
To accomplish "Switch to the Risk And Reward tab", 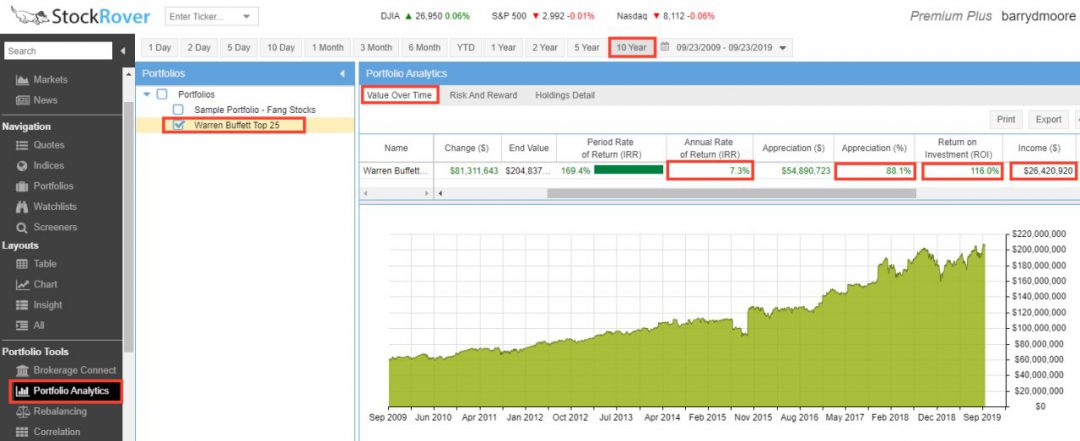I will click(483, 95).
